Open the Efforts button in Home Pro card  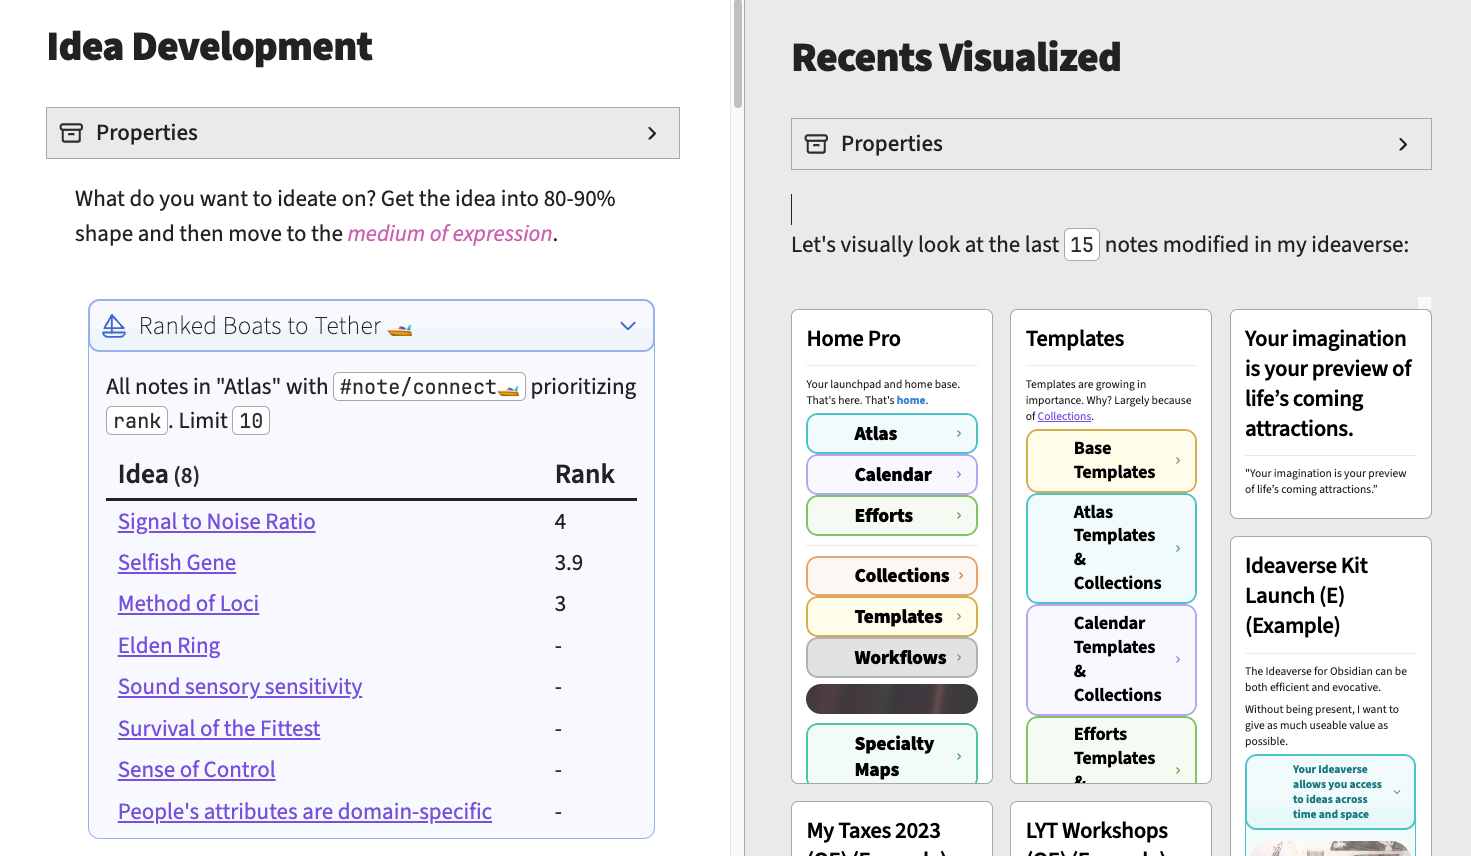892,515
